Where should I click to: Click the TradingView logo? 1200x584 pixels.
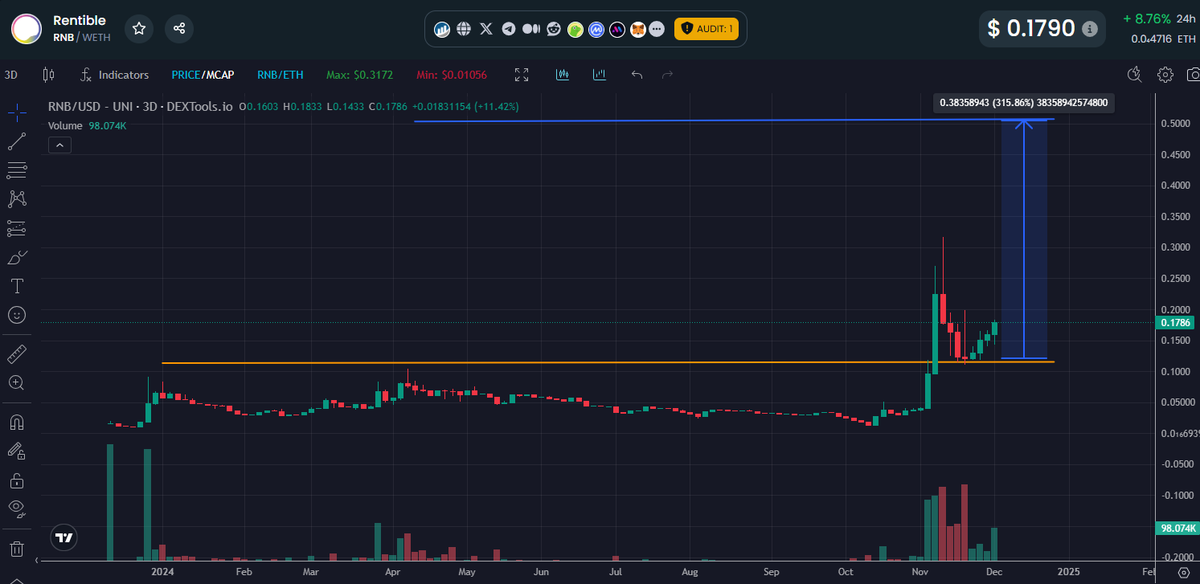[64, 538]
